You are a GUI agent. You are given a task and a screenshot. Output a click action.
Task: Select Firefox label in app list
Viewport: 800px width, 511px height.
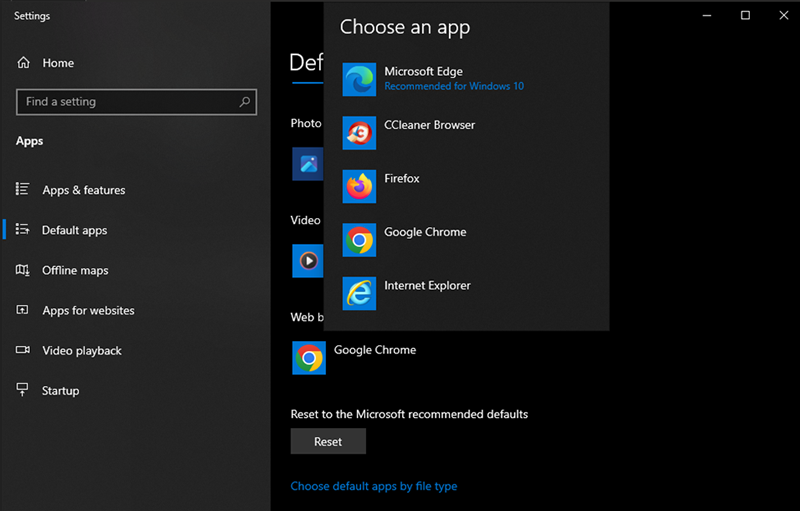[402, 178]
